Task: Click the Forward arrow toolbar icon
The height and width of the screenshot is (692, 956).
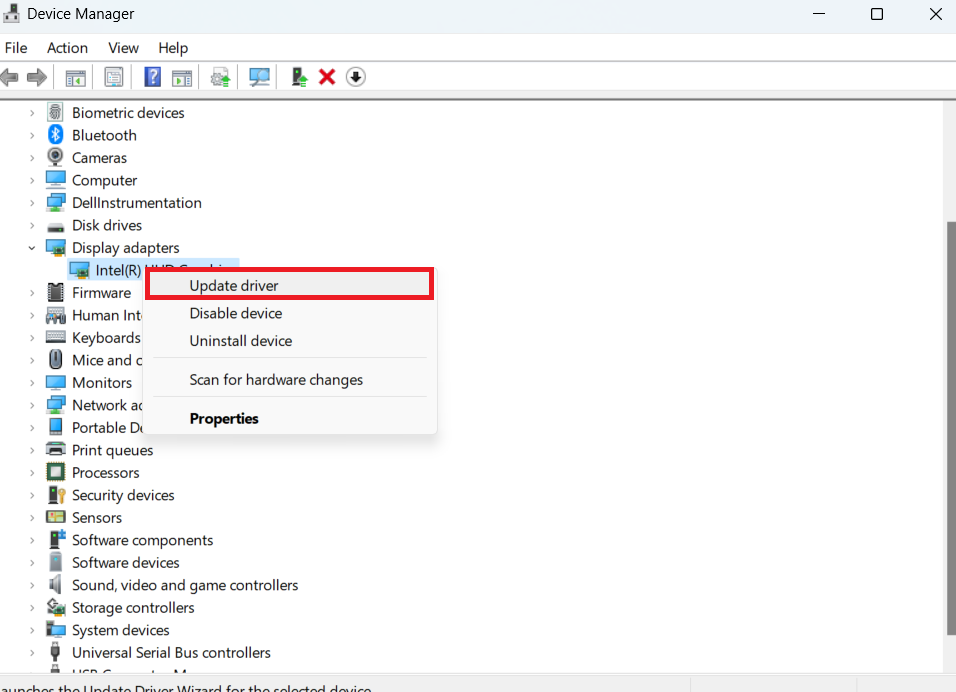Action: coord(37,77)
